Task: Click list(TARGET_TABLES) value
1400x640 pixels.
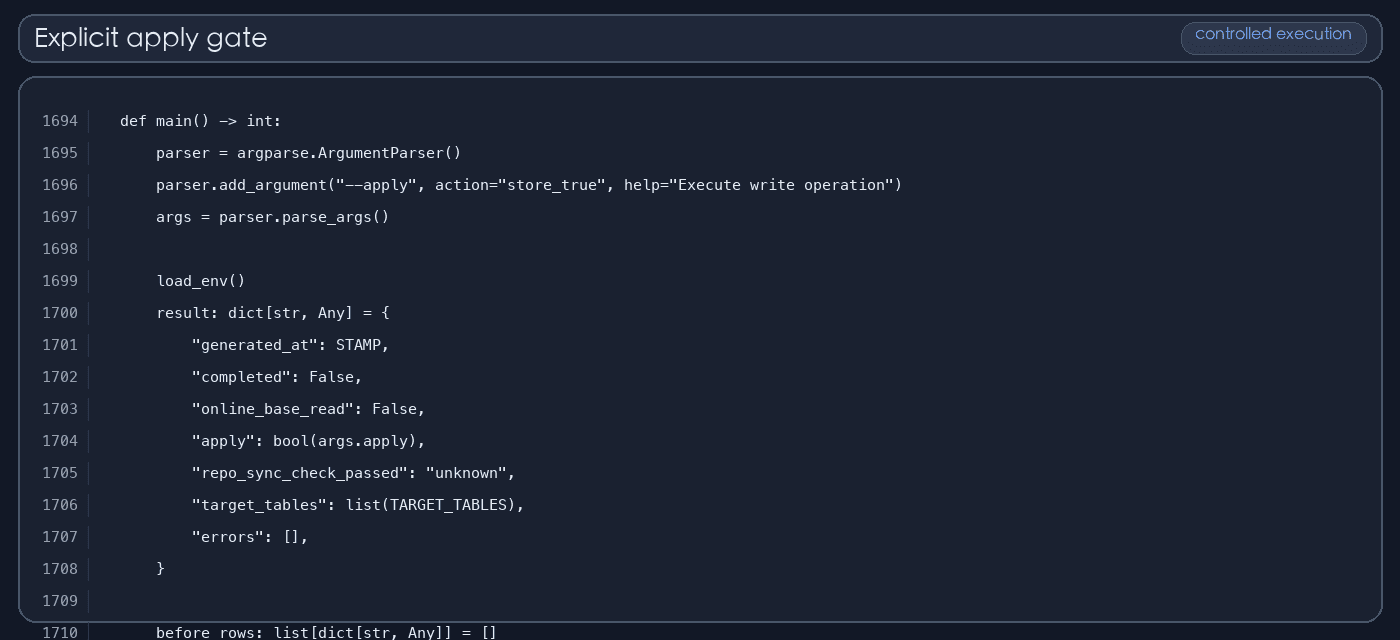Action: pos(430,505)
